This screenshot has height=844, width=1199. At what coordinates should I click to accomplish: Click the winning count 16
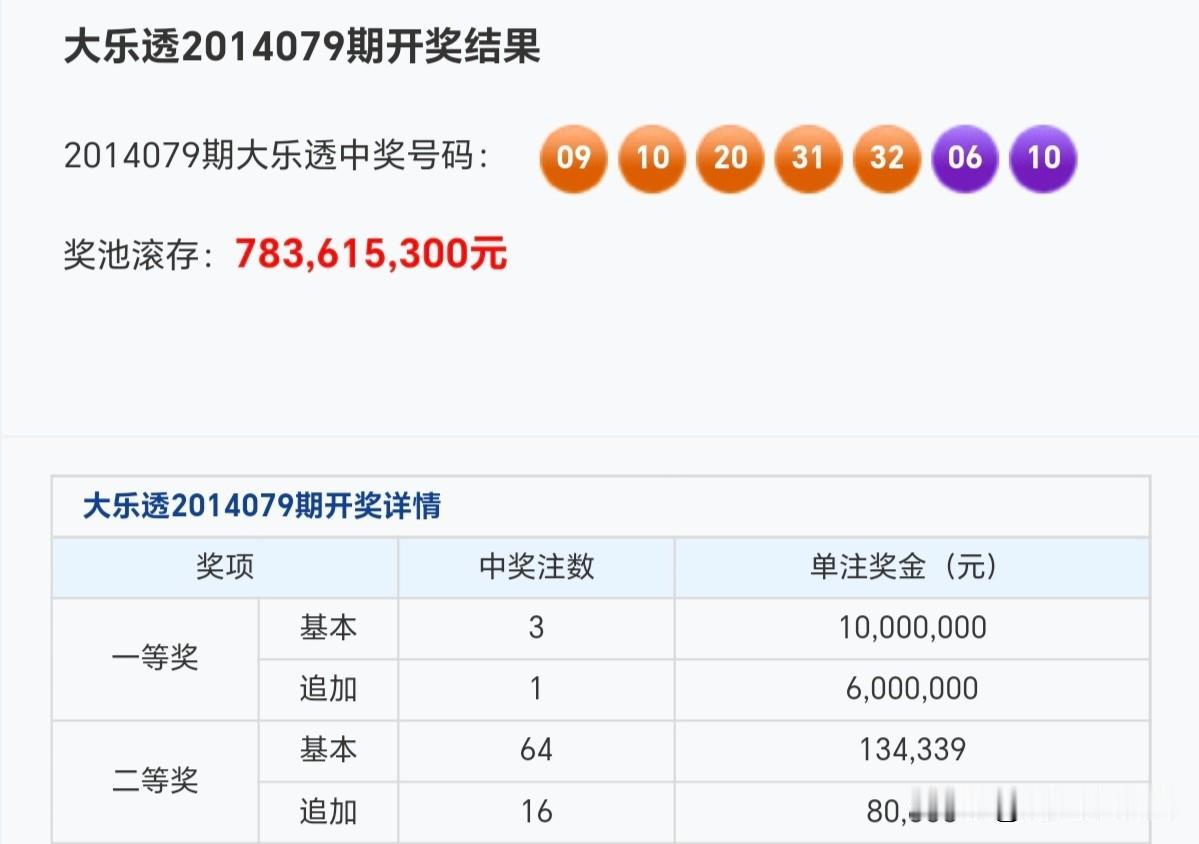(x=536, y=812)
